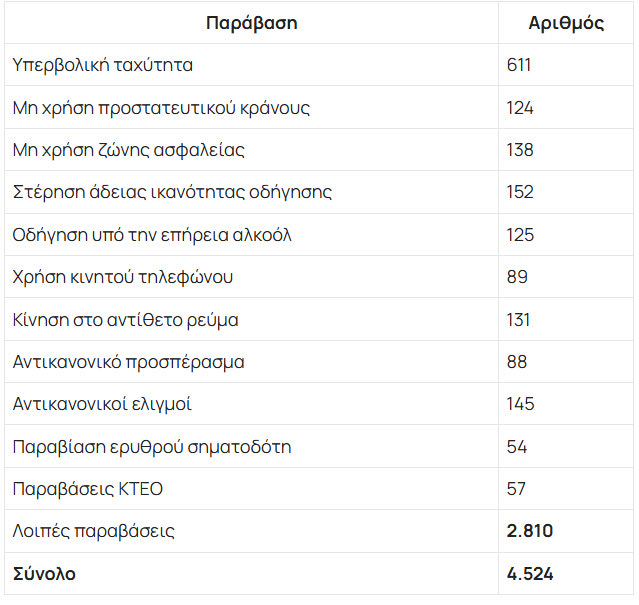The image size is (639, 605).
Task: Select "Παραβάσεις ΚΤΕΟ" cell
Action: click(x=87, y=489)
